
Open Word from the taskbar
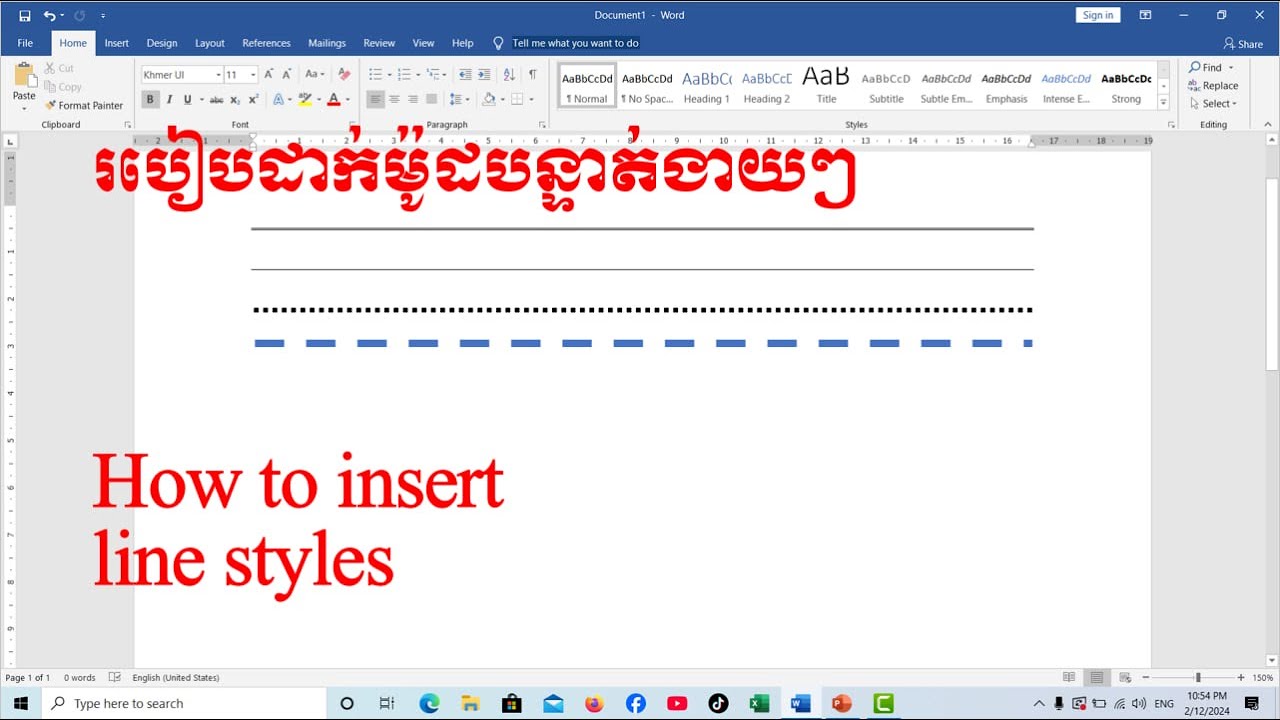800,703
